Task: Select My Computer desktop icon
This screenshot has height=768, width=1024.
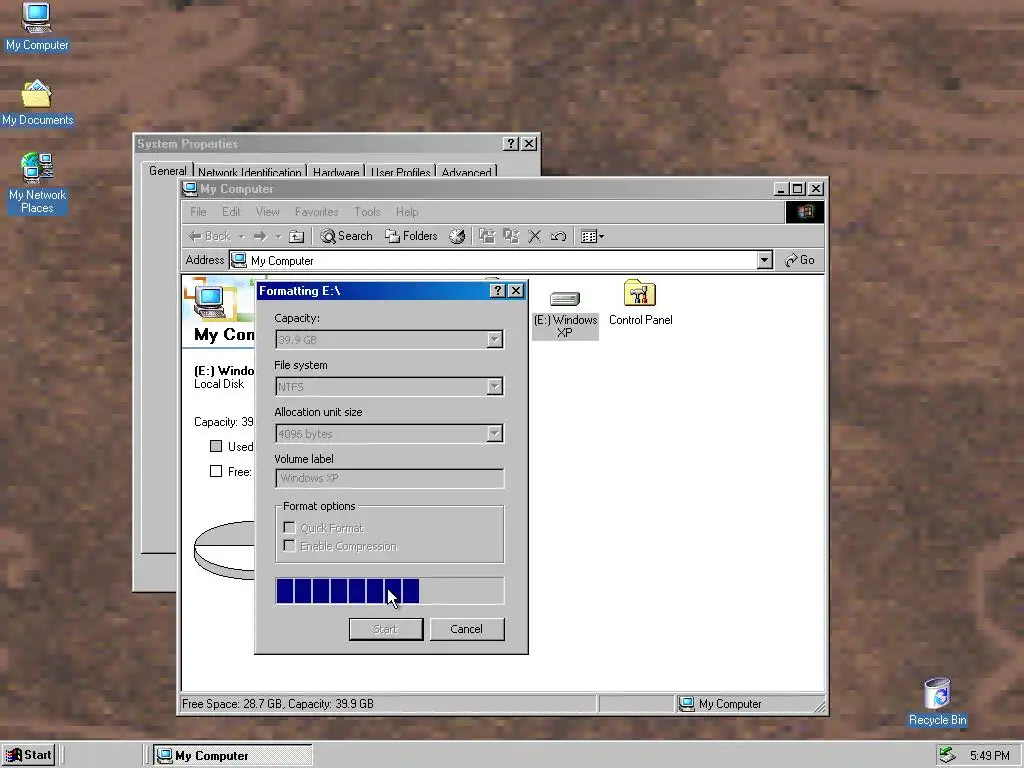Action: [x=37, y=27]
